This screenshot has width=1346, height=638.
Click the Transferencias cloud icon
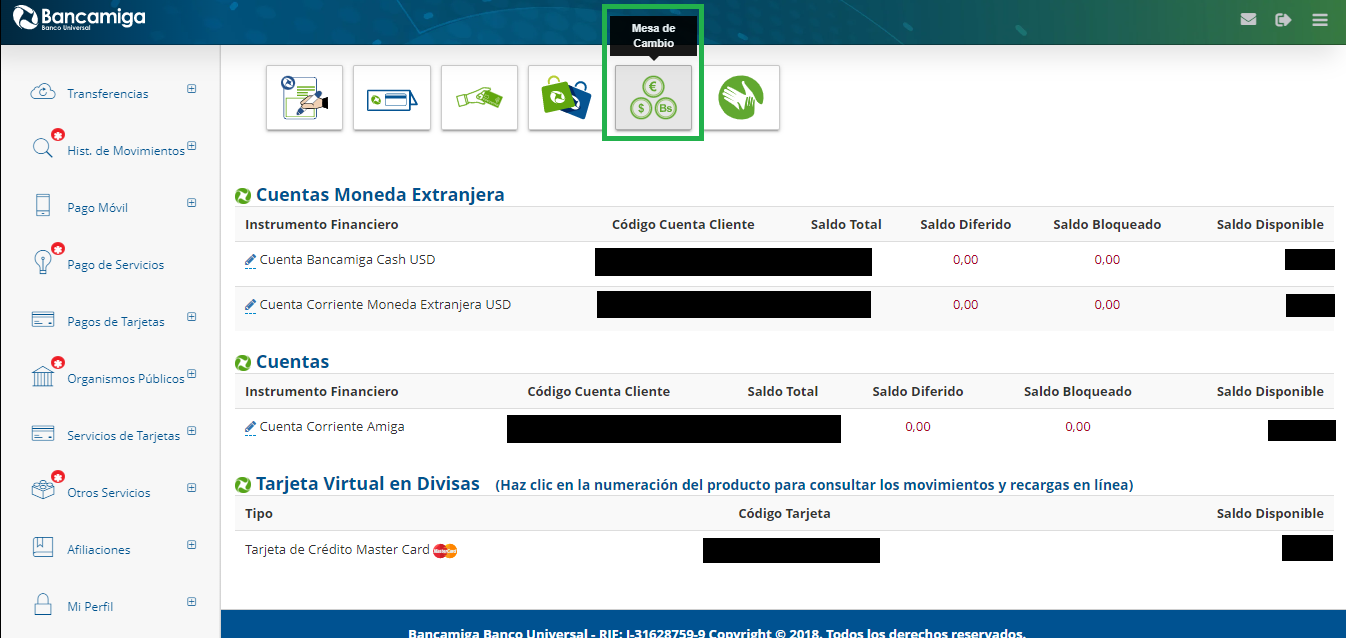pos(43,92)
